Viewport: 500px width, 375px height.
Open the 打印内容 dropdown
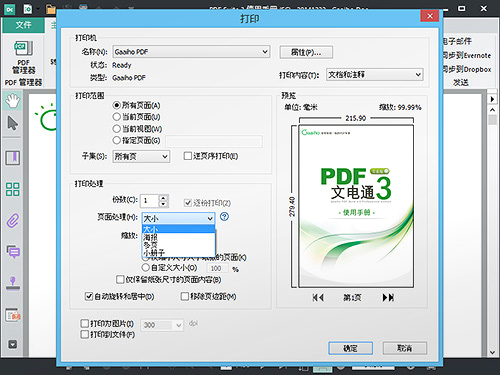[375, 75]
